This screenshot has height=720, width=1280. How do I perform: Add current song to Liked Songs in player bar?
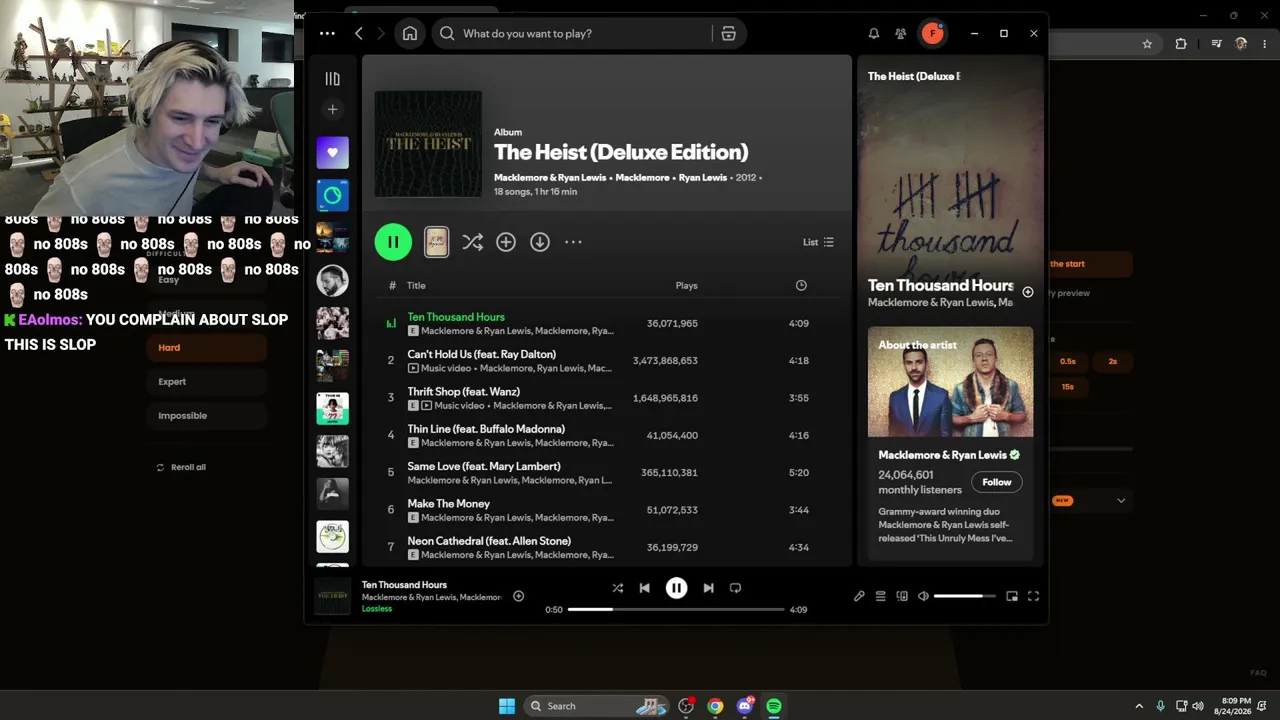[518, 596]
